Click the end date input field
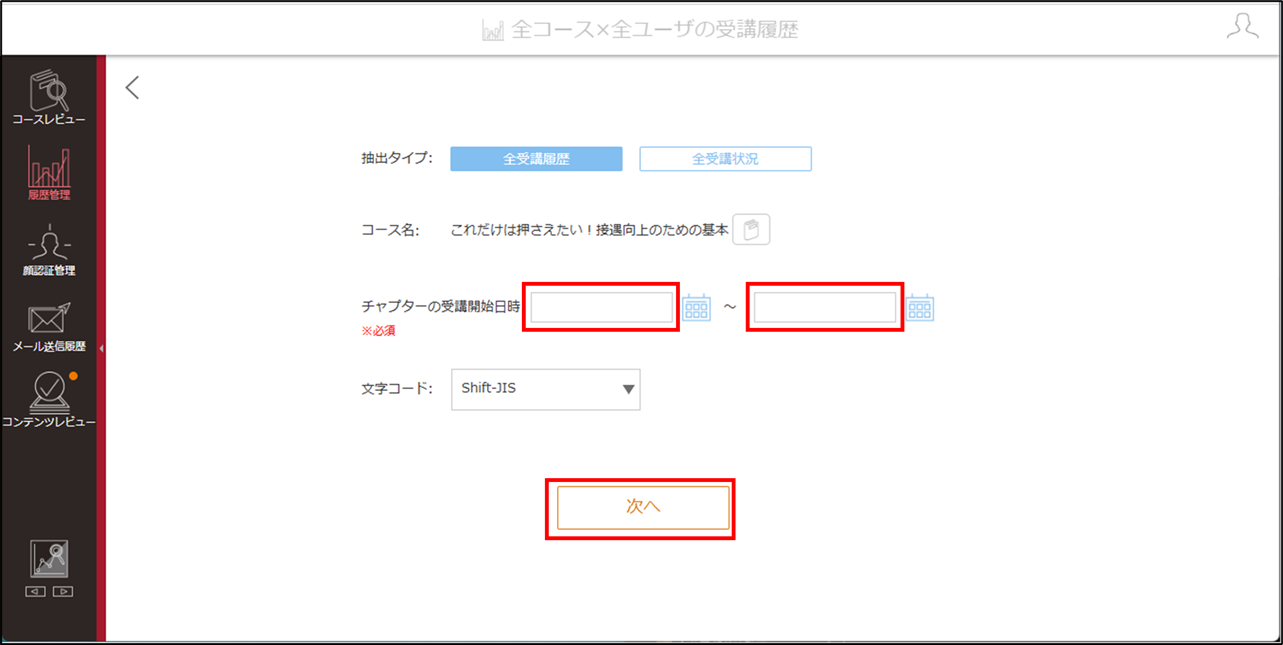This screenshot has height=645, width=1283. [x=825, y=308]
